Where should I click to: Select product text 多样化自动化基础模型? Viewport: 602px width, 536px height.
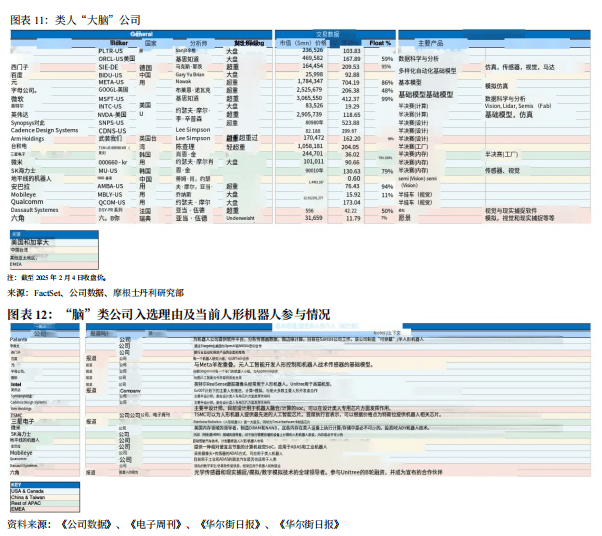pyautogui.click(x=427, y=71)
